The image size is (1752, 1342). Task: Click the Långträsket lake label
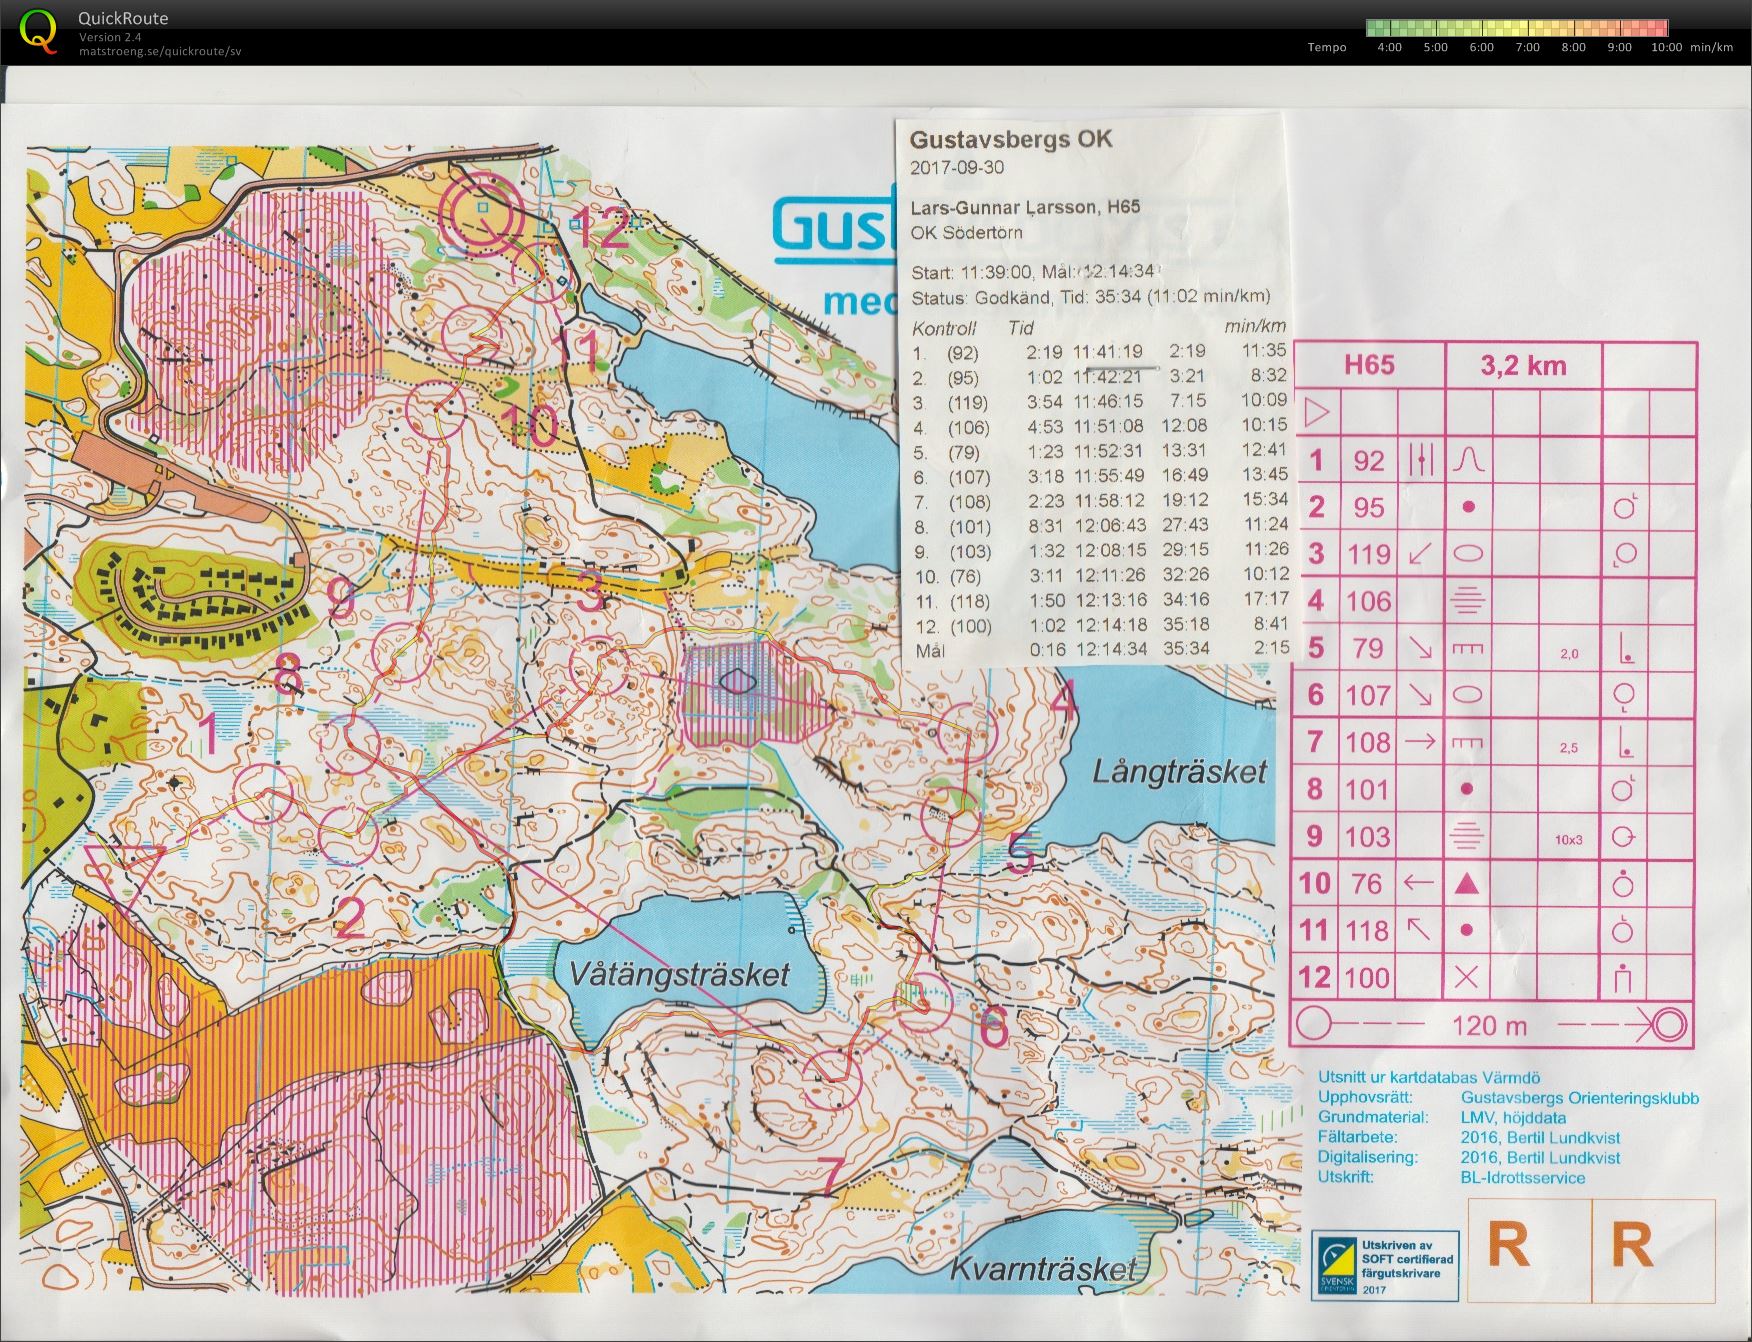coord(1178,773)
